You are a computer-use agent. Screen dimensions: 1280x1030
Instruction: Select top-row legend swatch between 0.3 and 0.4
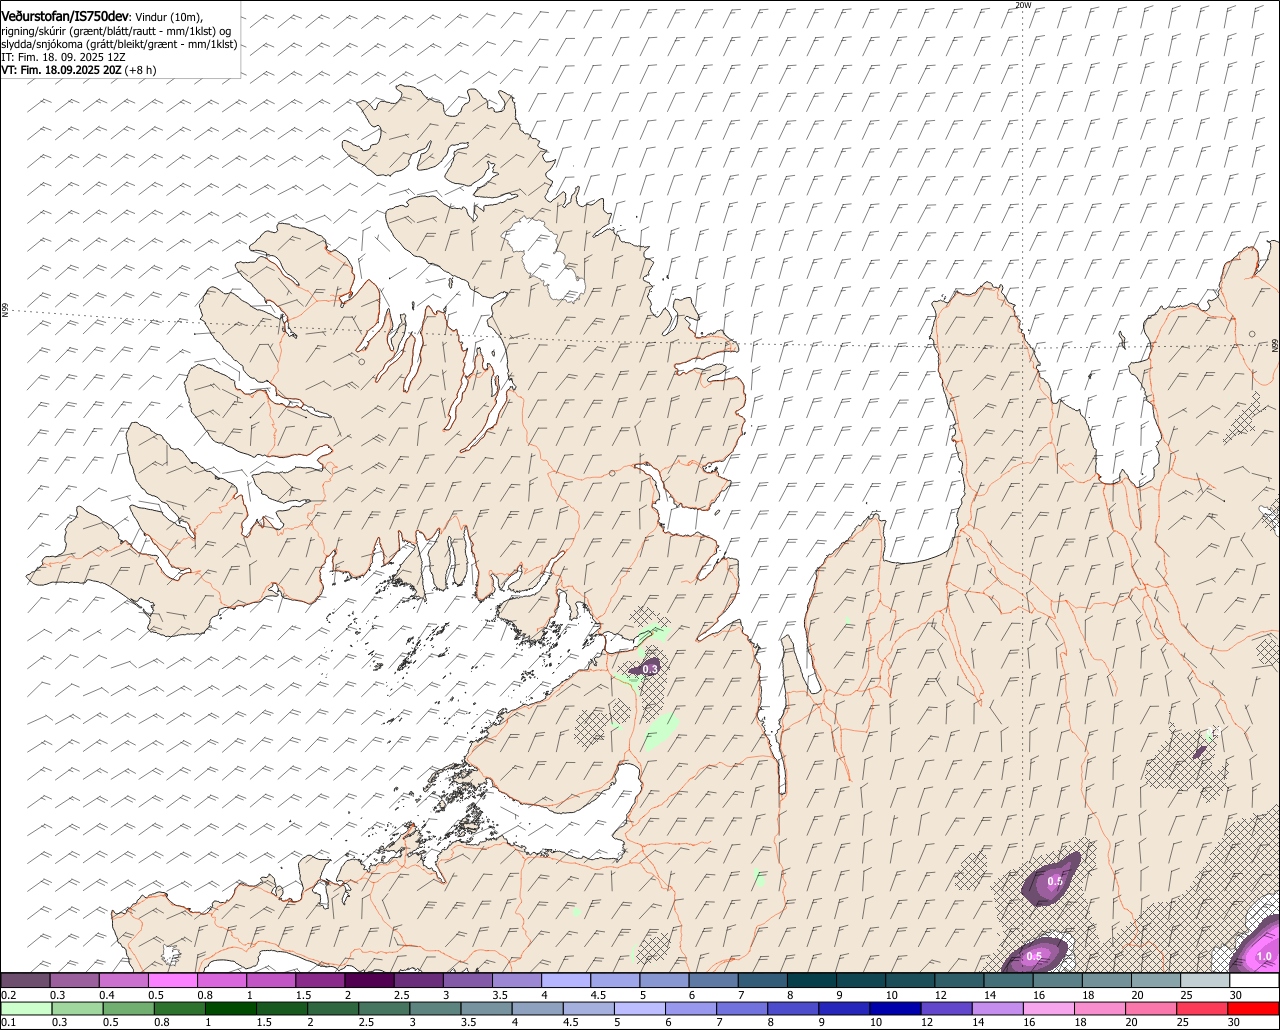[74, 980]
